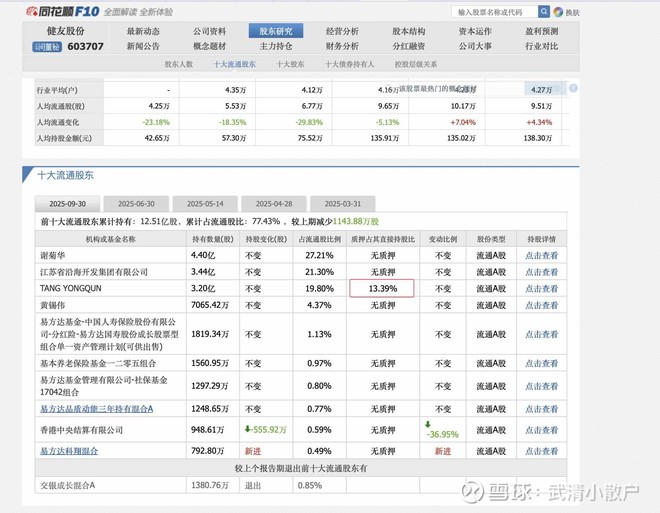Click the 新进 status for 易方达科翔混合
The height and width of the screenshot is (513, 660).
coord(253,451)
